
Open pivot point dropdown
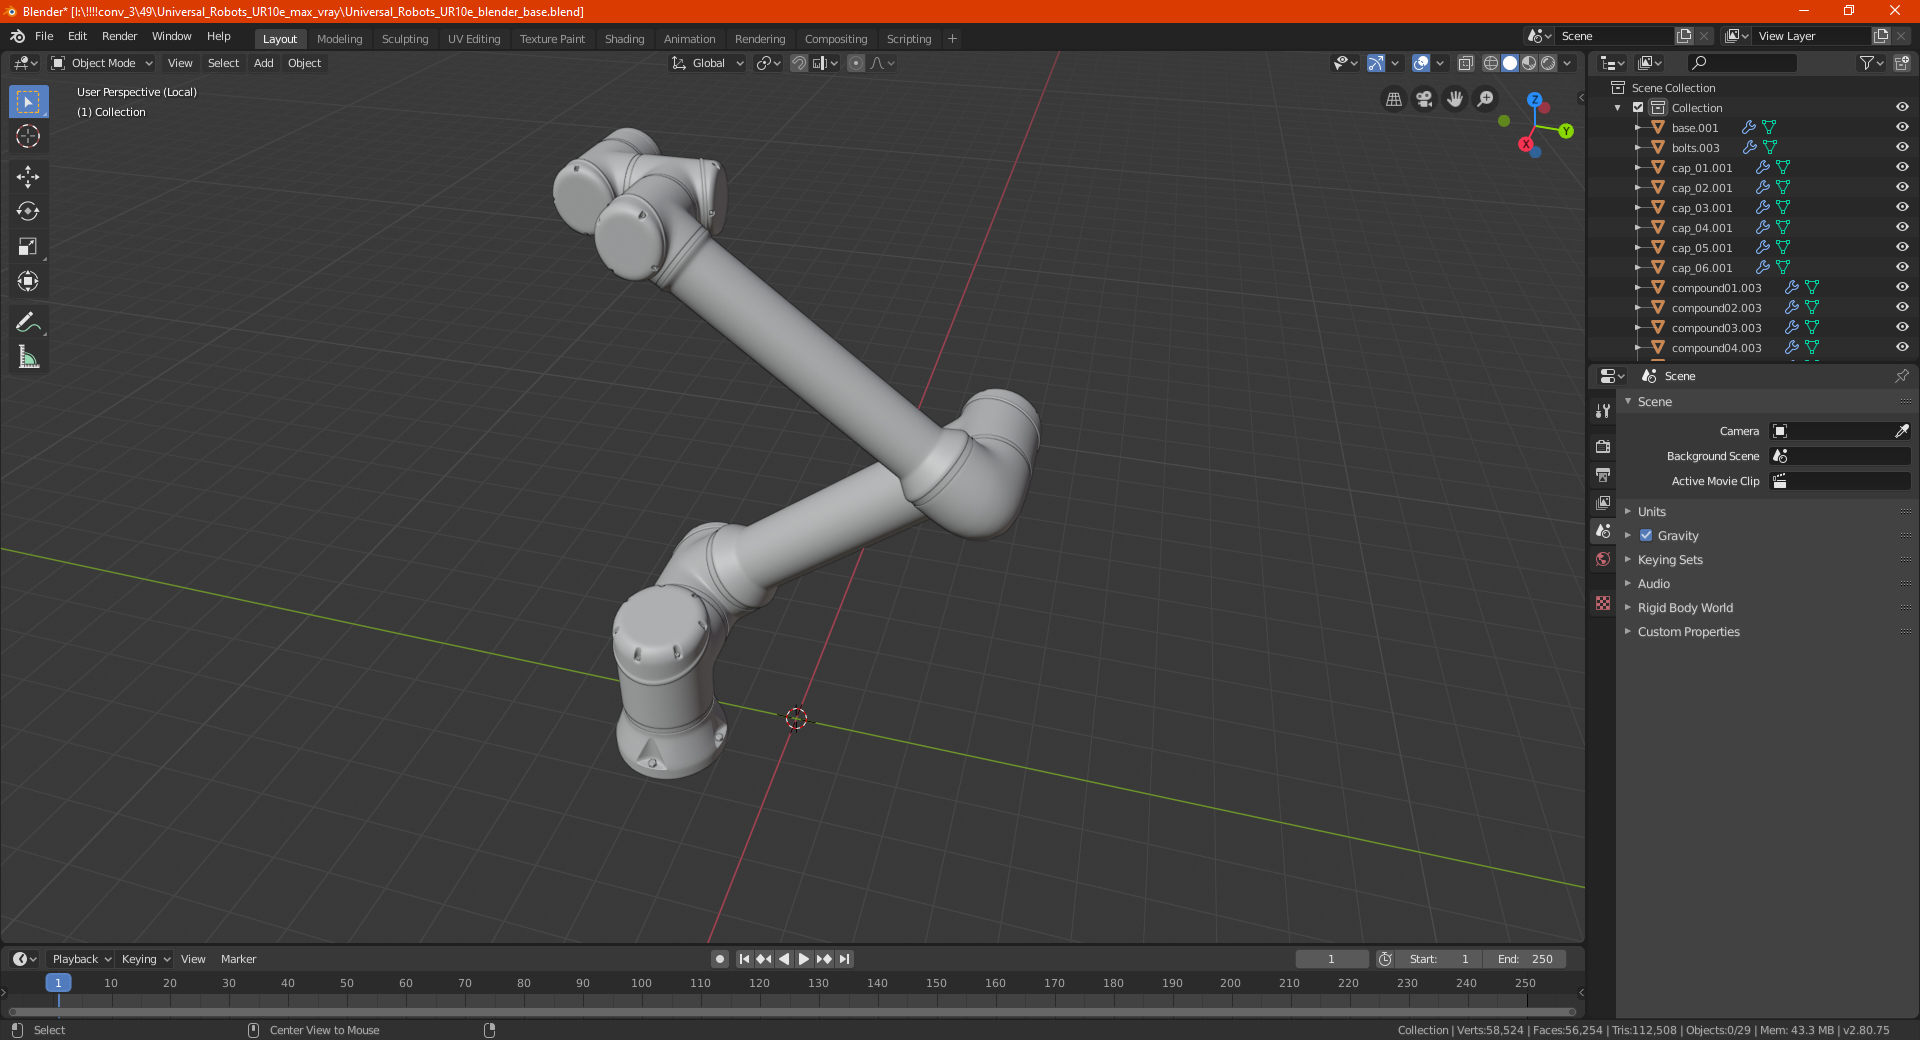pos(768,63)
